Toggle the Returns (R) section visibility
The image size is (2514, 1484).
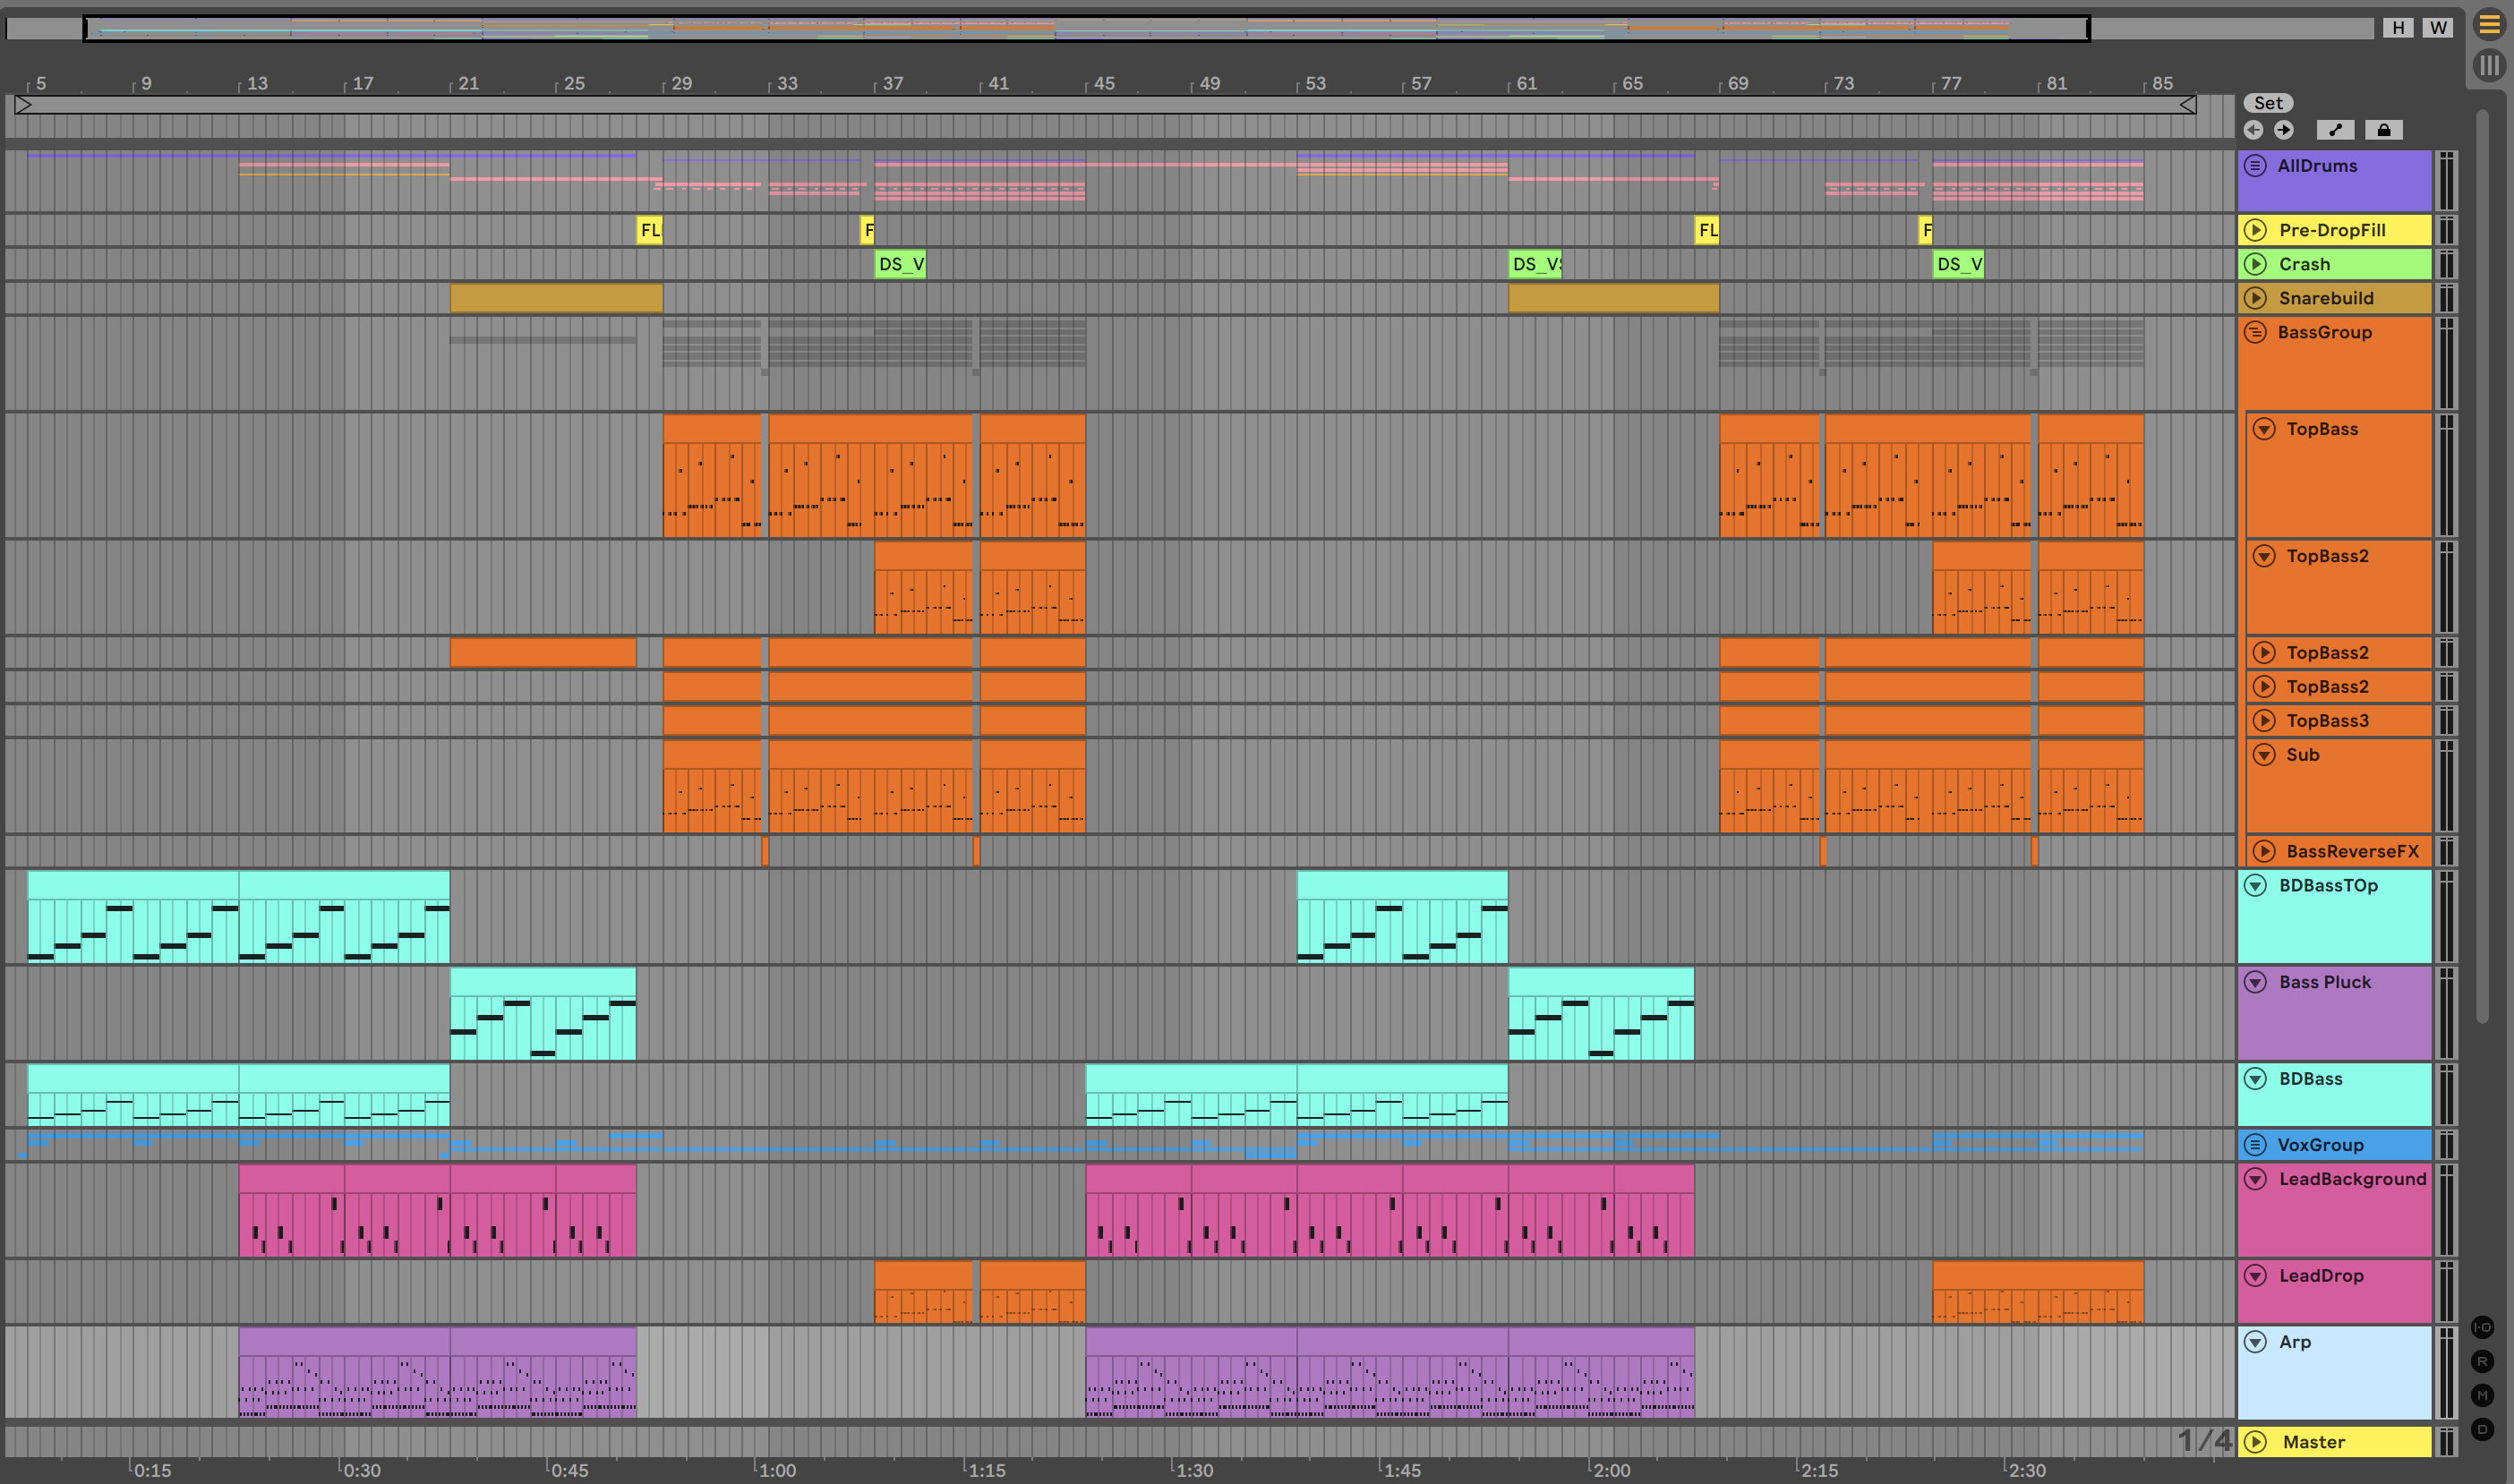pos(2482,1361)
